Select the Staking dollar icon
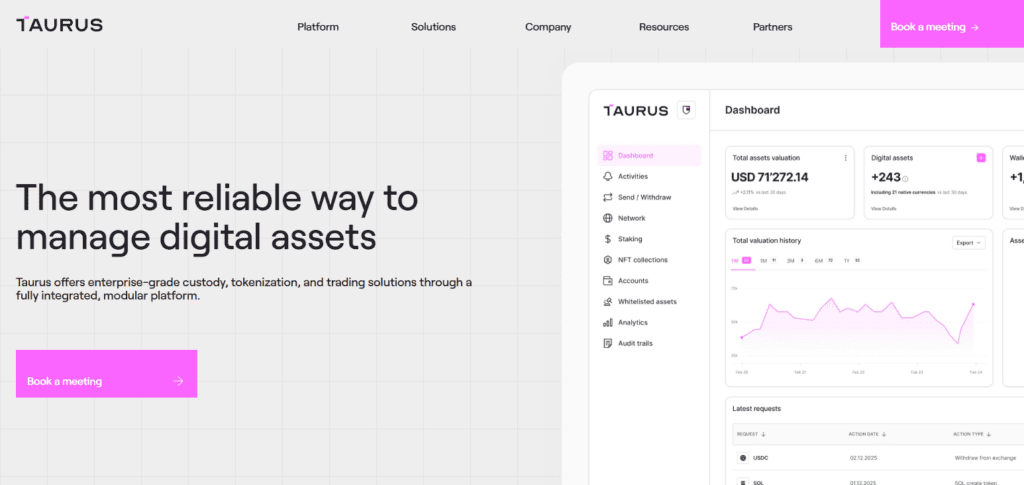1024x485 pixels. click(607, 239)
